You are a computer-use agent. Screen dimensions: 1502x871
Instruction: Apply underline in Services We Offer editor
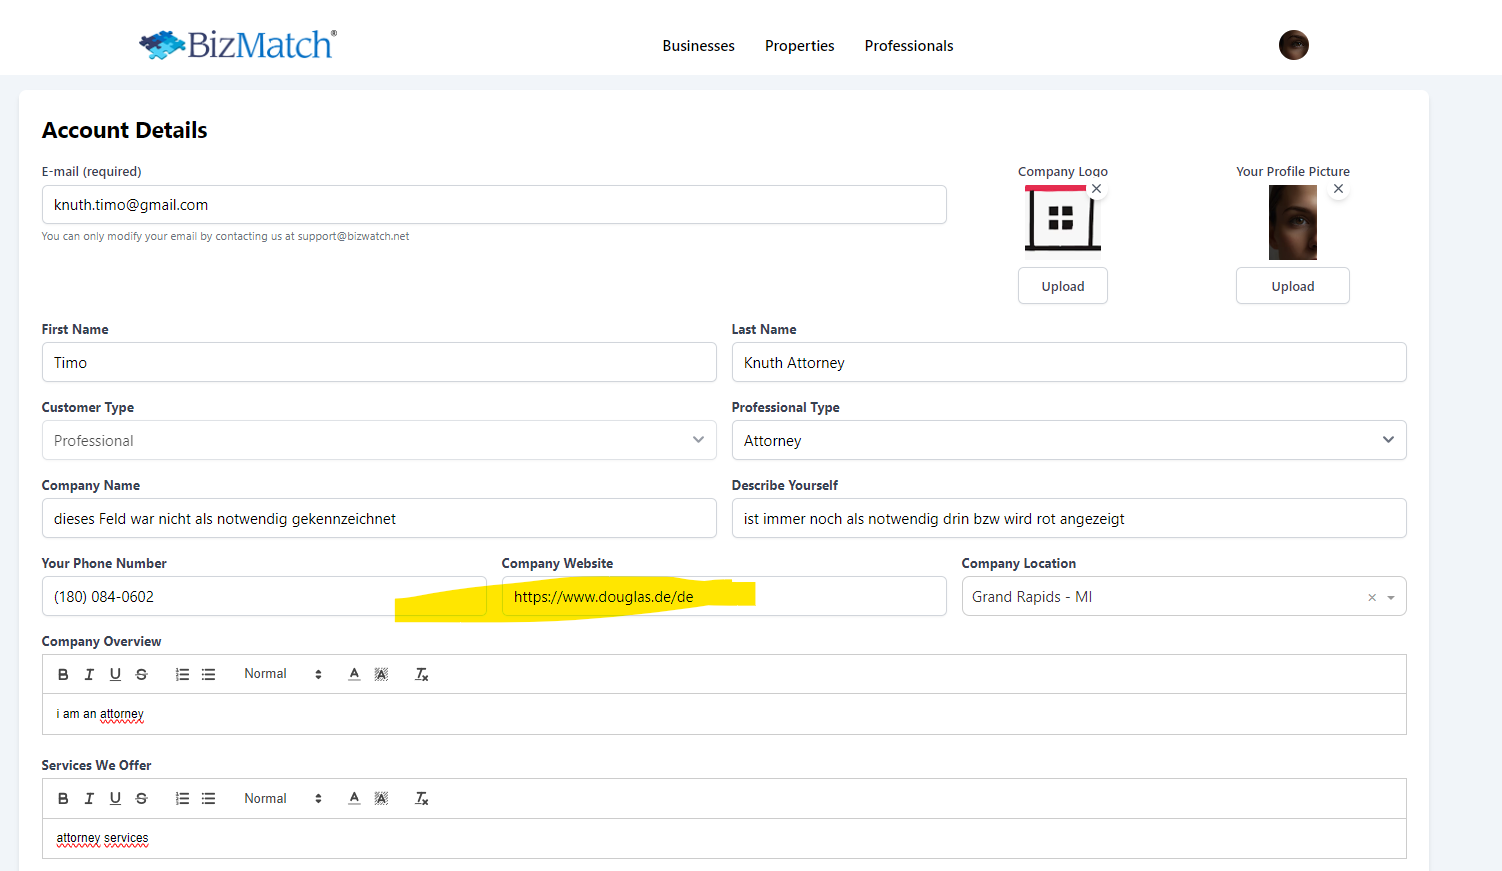click(x=115, y=799)
